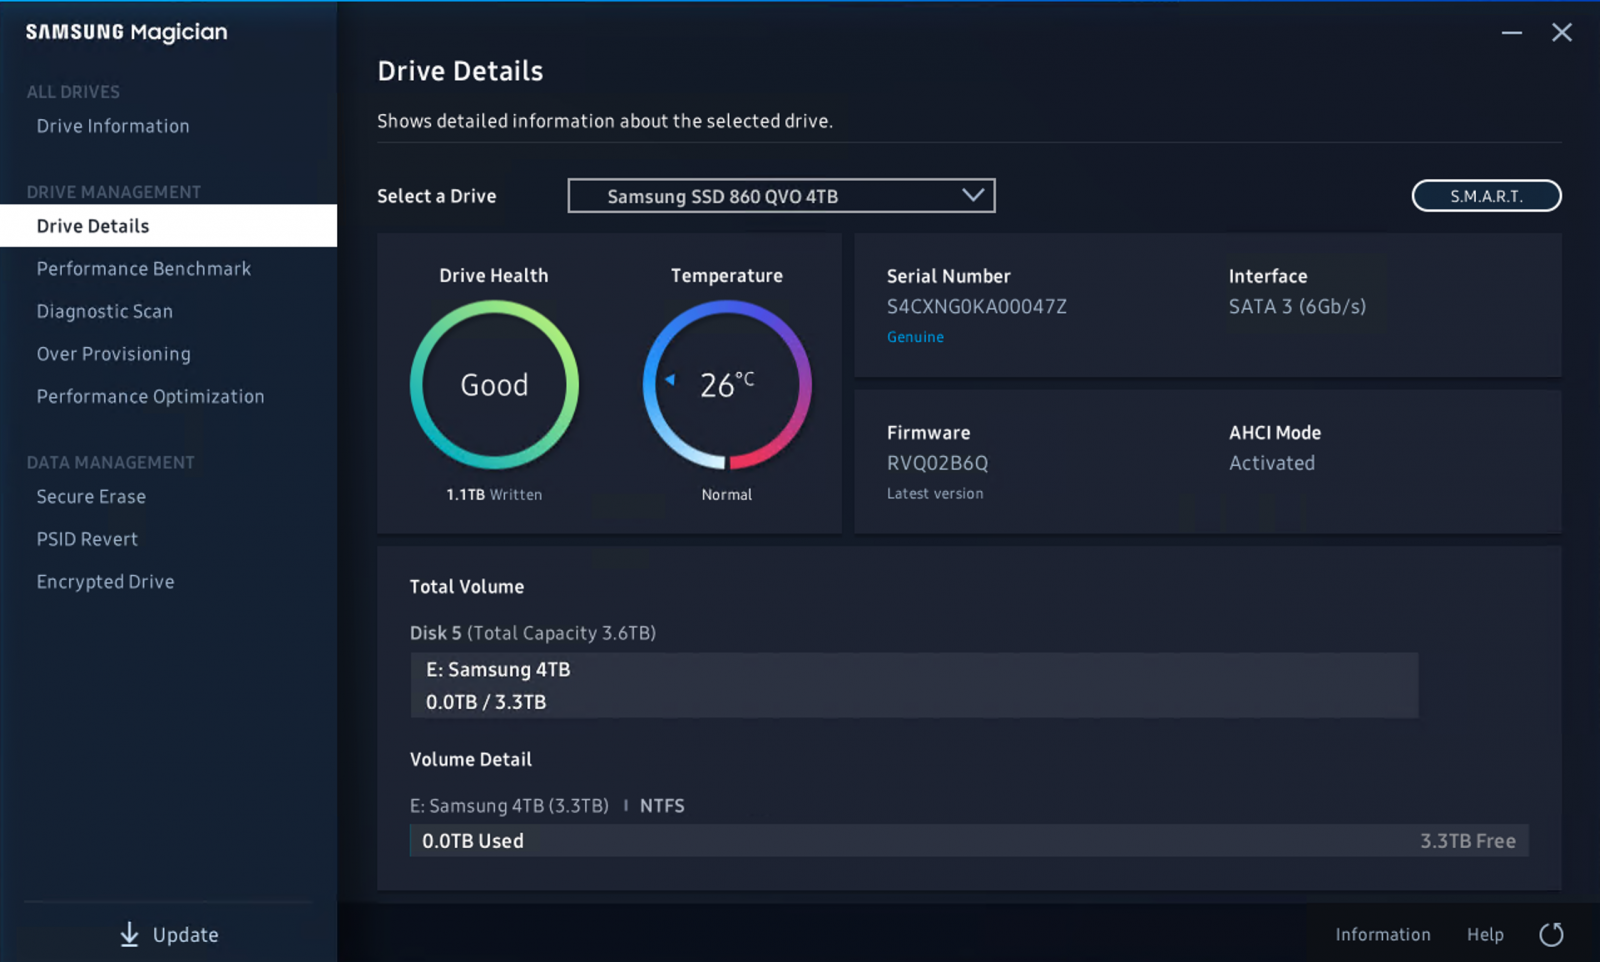The image size is (1600, 962).
Task: Click the Drive Health Good gauge
Action: click(x=494, y=385)
